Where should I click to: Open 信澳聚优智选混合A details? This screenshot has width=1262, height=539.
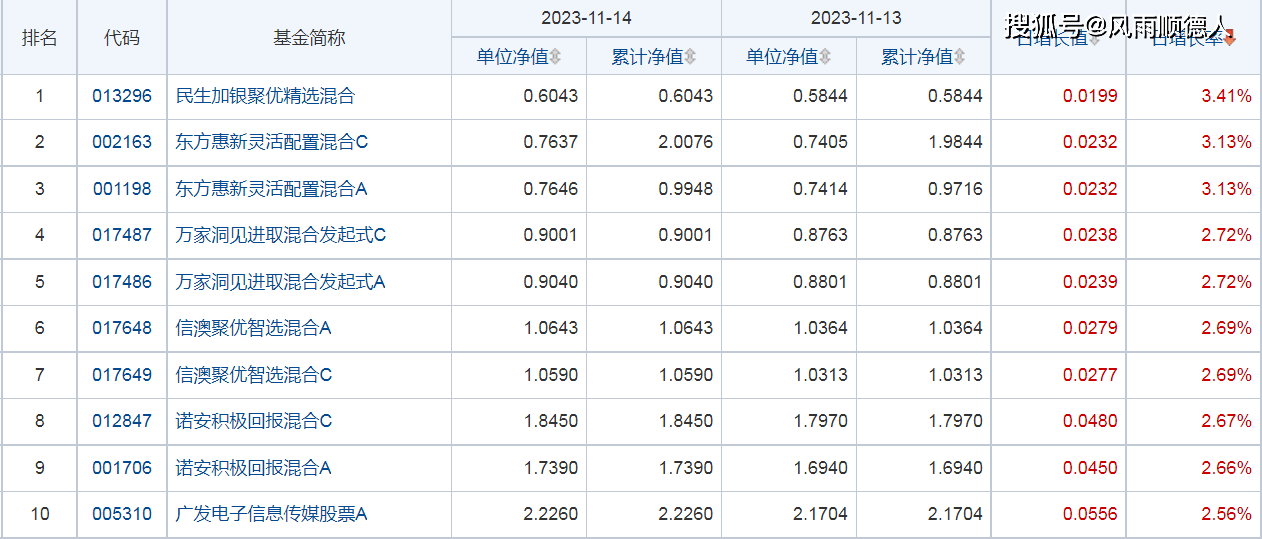tap(253, 328)
